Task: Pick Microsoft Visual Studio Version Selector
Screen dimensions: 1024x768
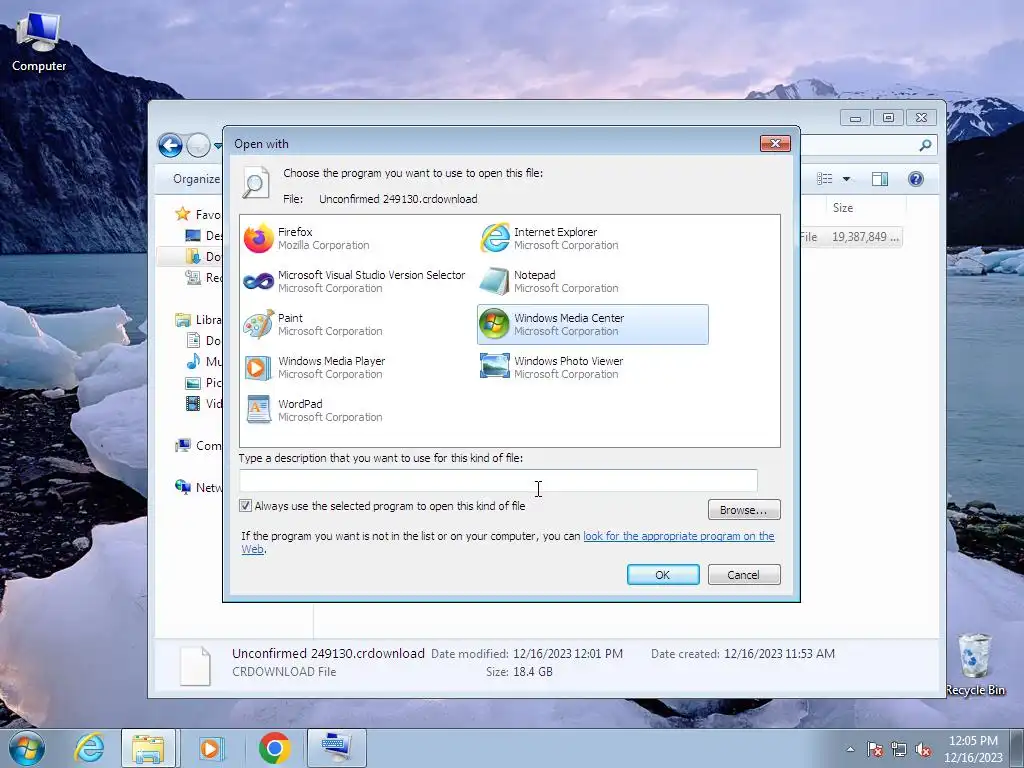Action: point(355,281)
